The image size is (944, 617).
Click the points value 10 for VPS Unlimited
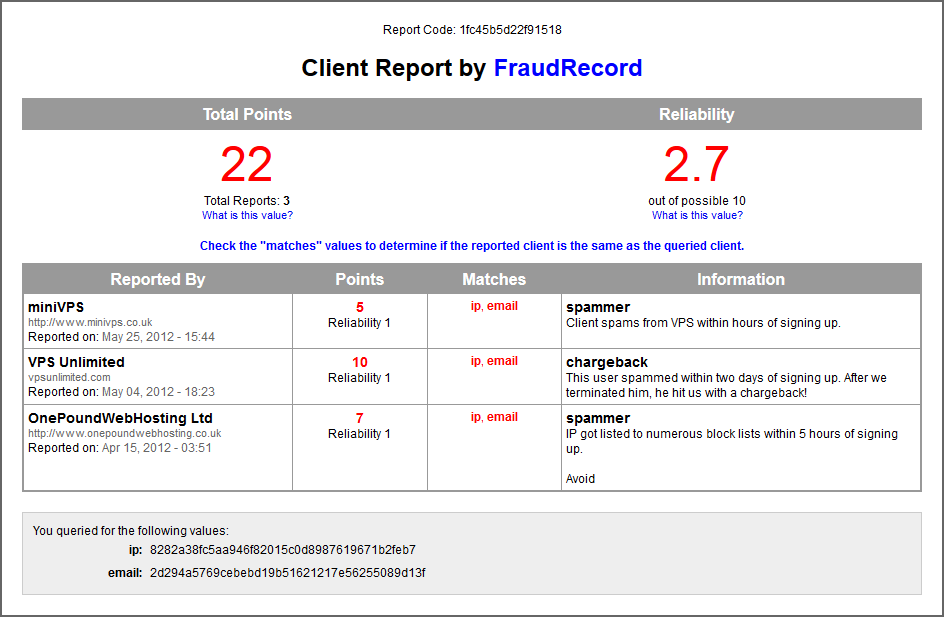(359, 362)
